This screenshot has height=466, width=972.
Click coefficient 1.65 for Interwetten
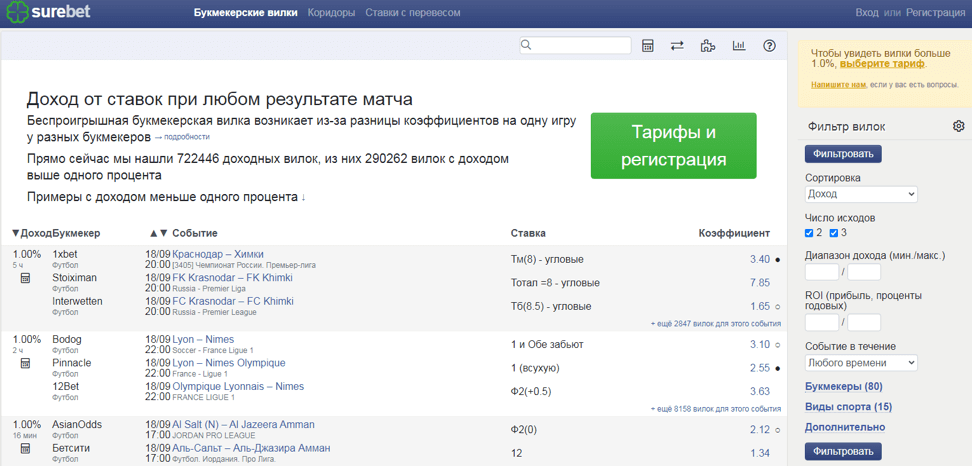(x=759, y=306)
